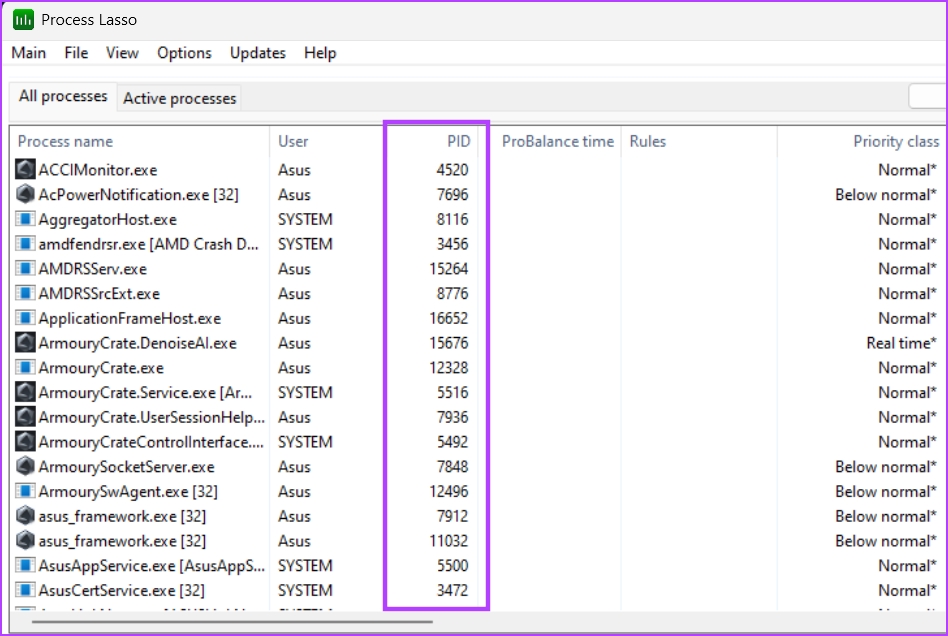Sort by the Process name column header
948x636 pixels.
[66, 141]
